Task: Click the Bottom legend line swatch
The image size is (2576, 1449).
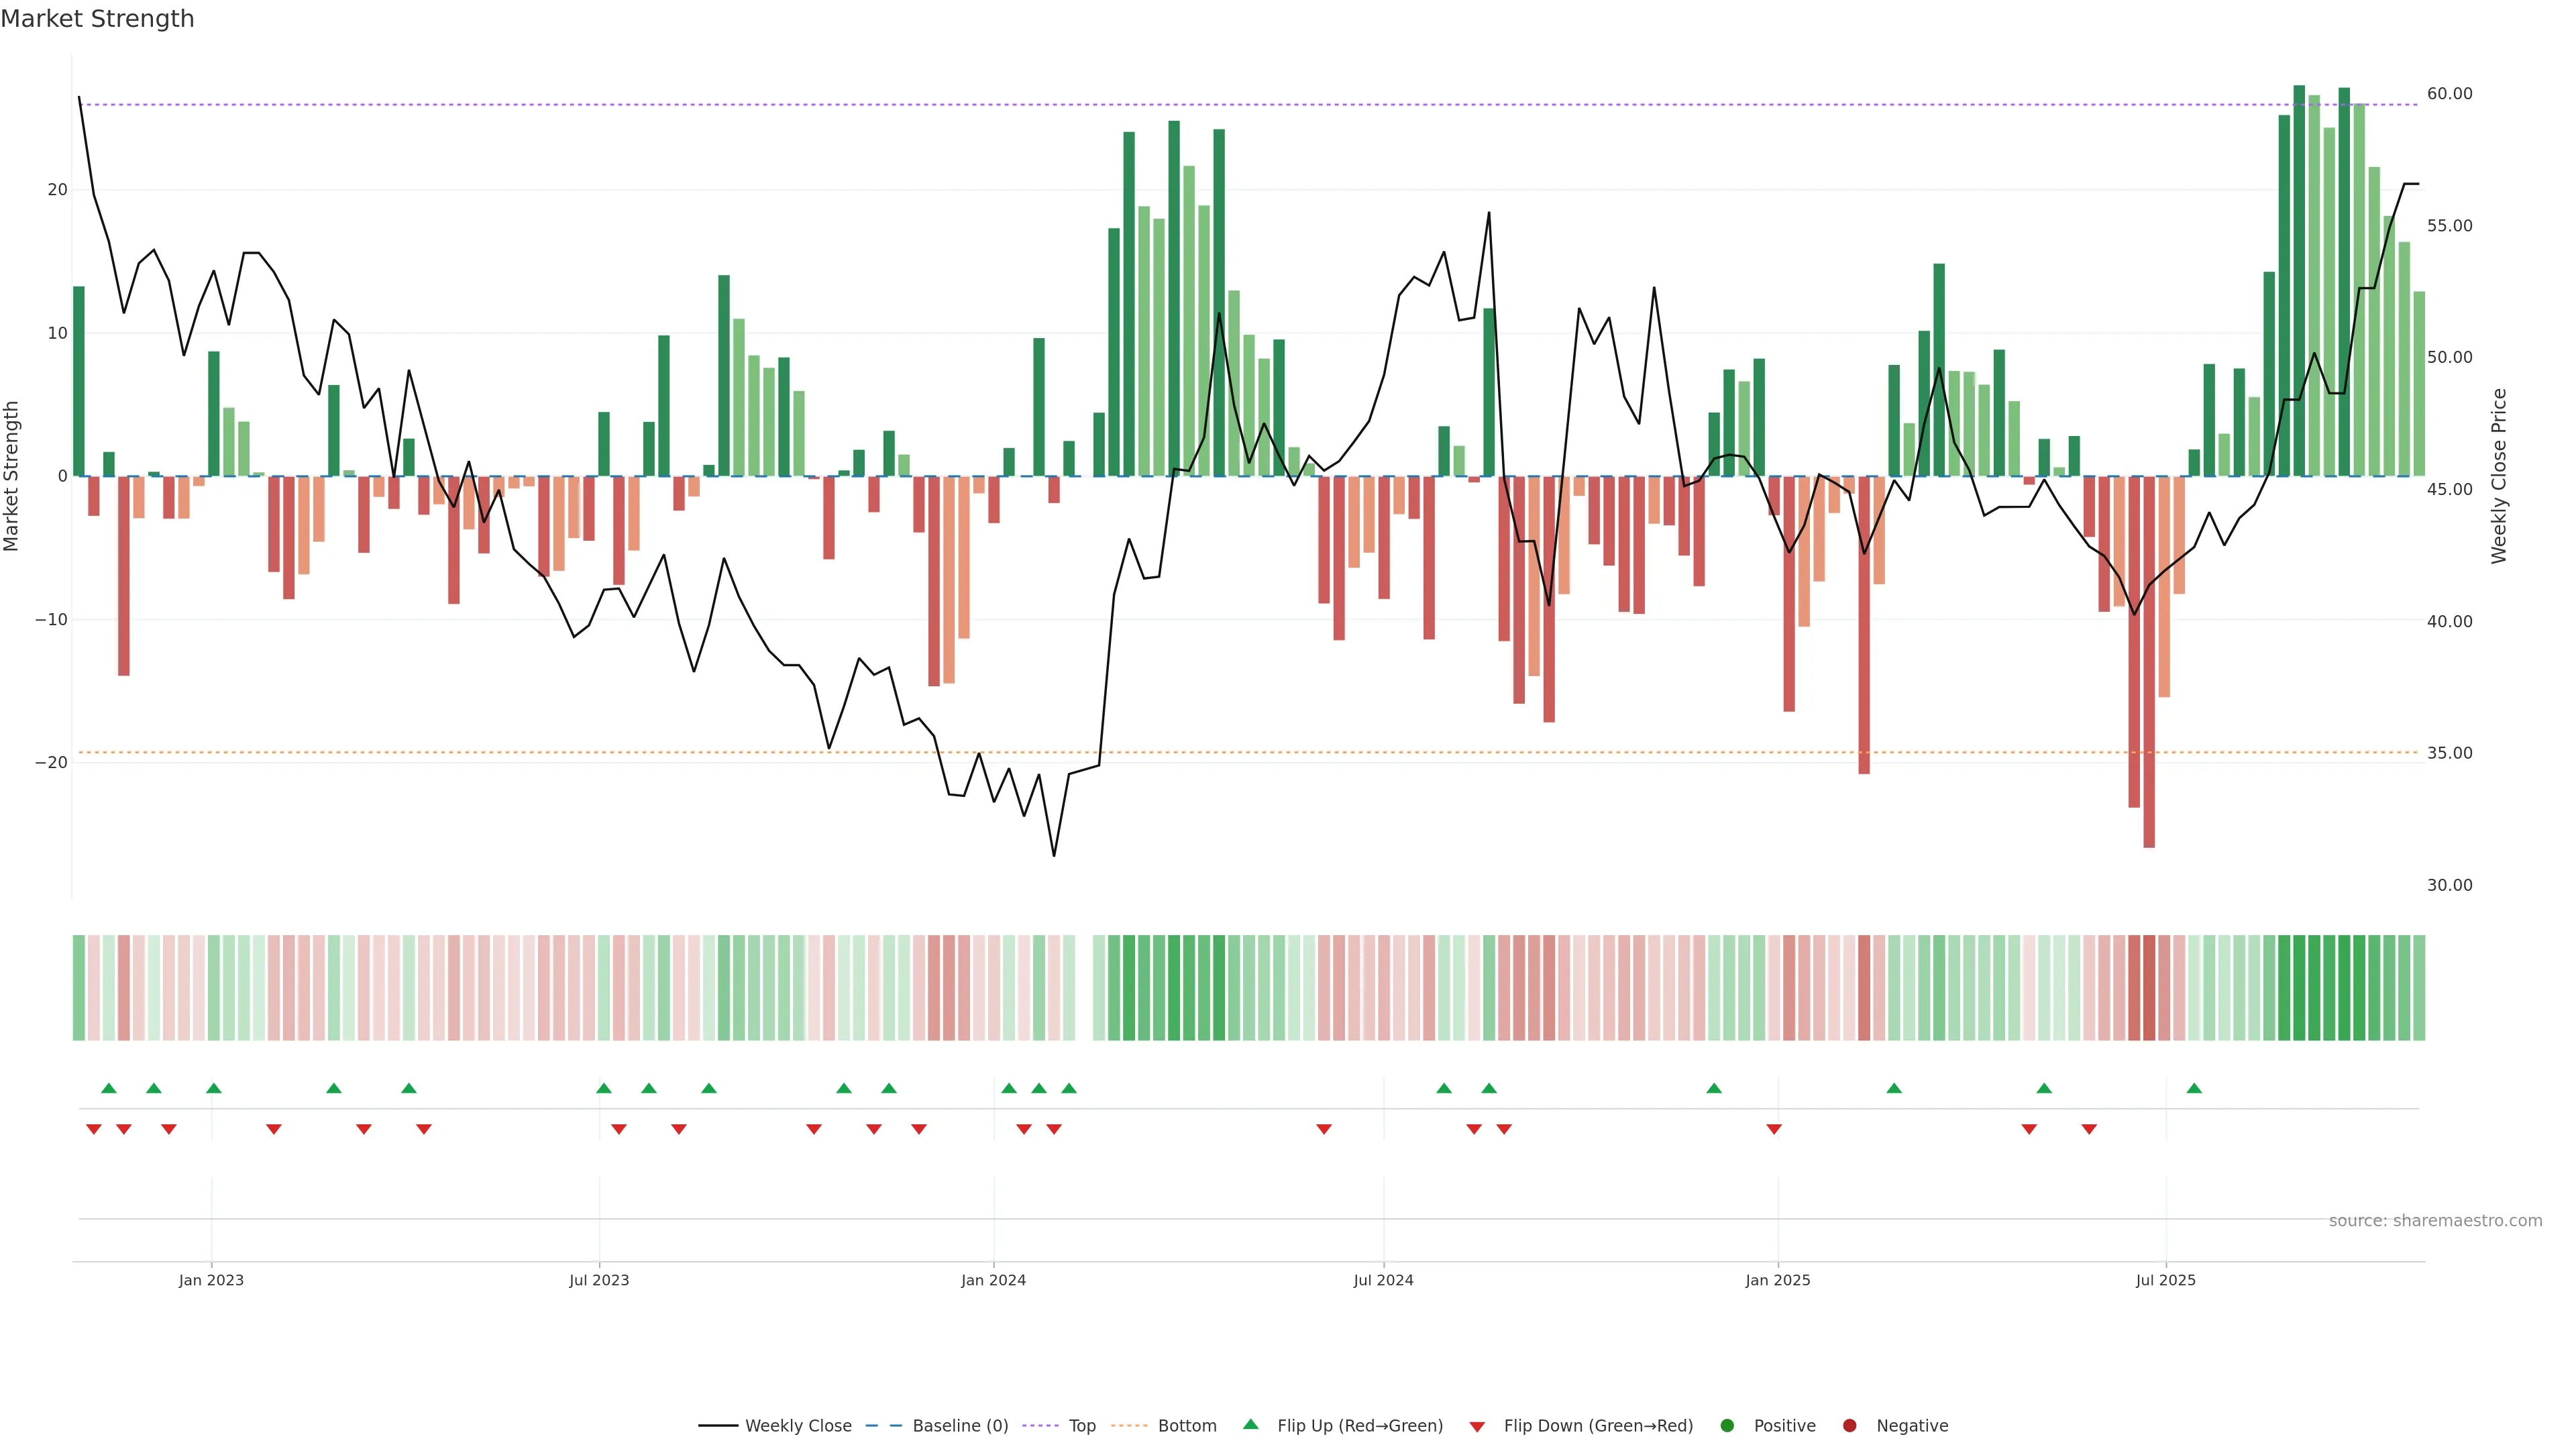Action: click(x=1129, y=1426)
